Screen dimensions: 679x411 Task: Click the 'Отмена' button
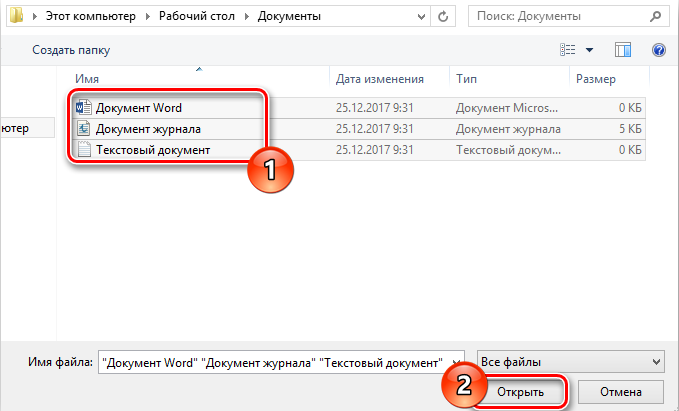pos(621,392)
